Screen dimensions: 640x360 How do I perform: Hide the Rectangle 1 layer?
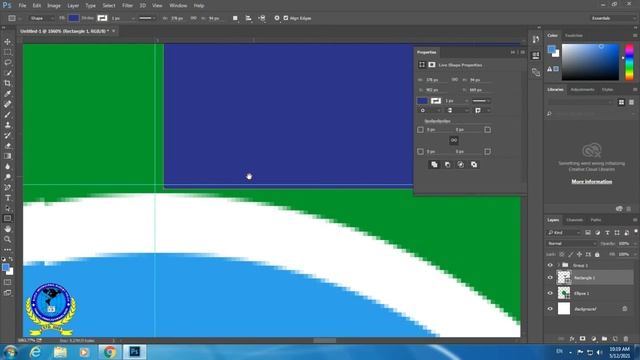(x=550, y=278)
